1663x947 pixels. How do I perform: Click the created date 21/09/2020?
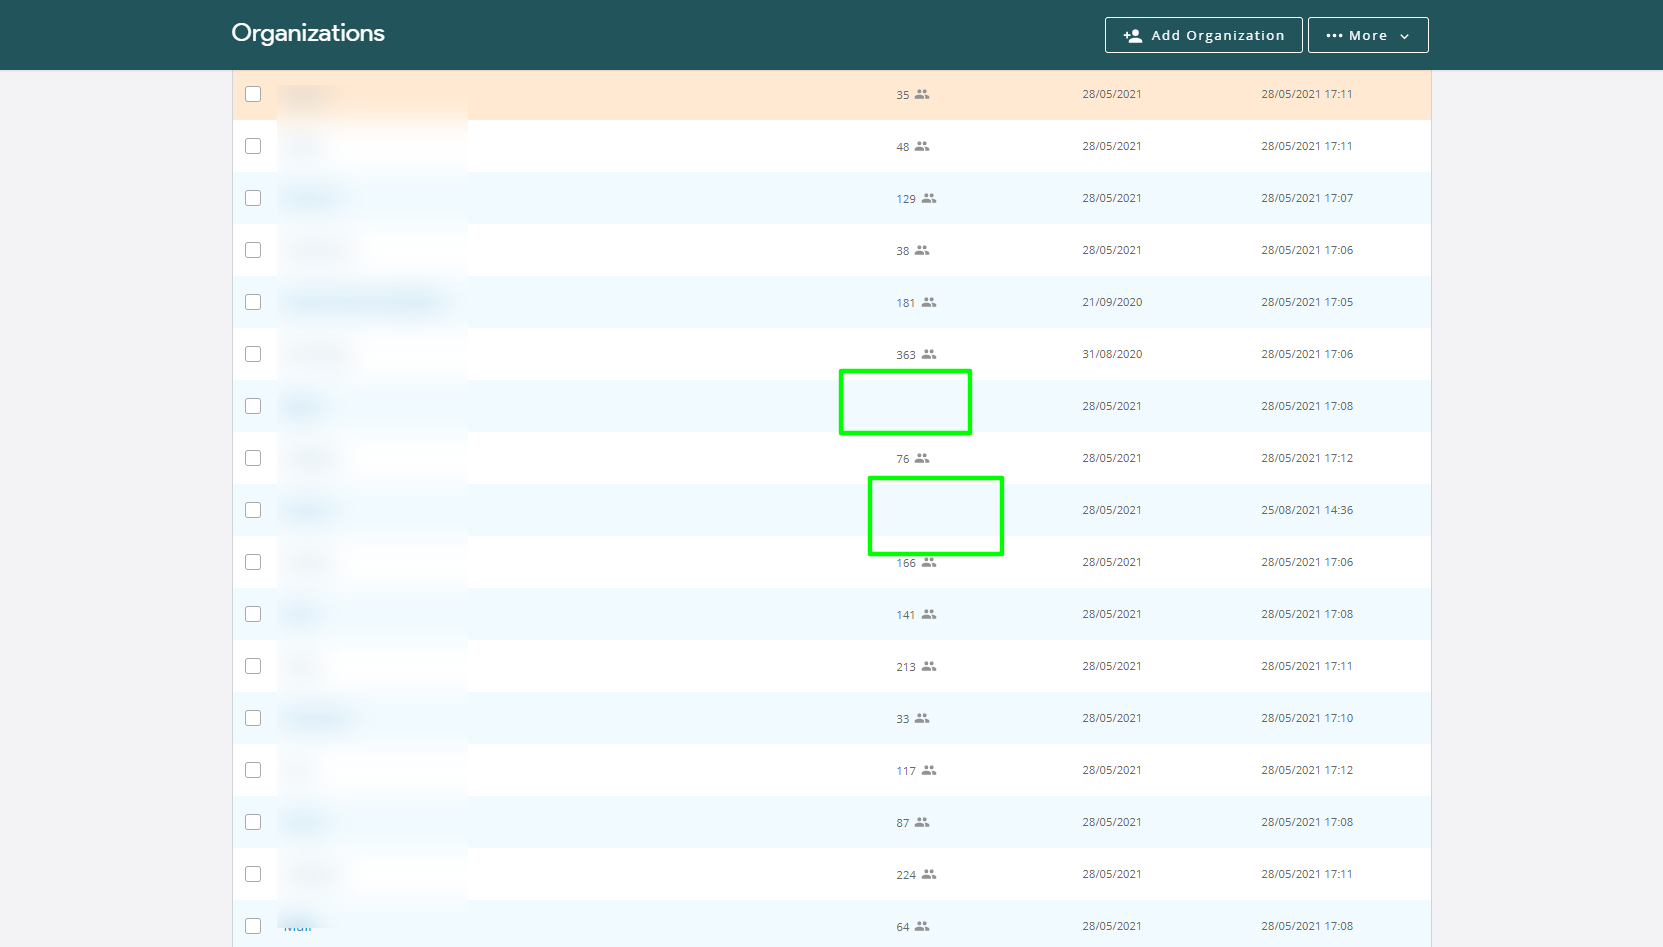[x=1111, y=302]
